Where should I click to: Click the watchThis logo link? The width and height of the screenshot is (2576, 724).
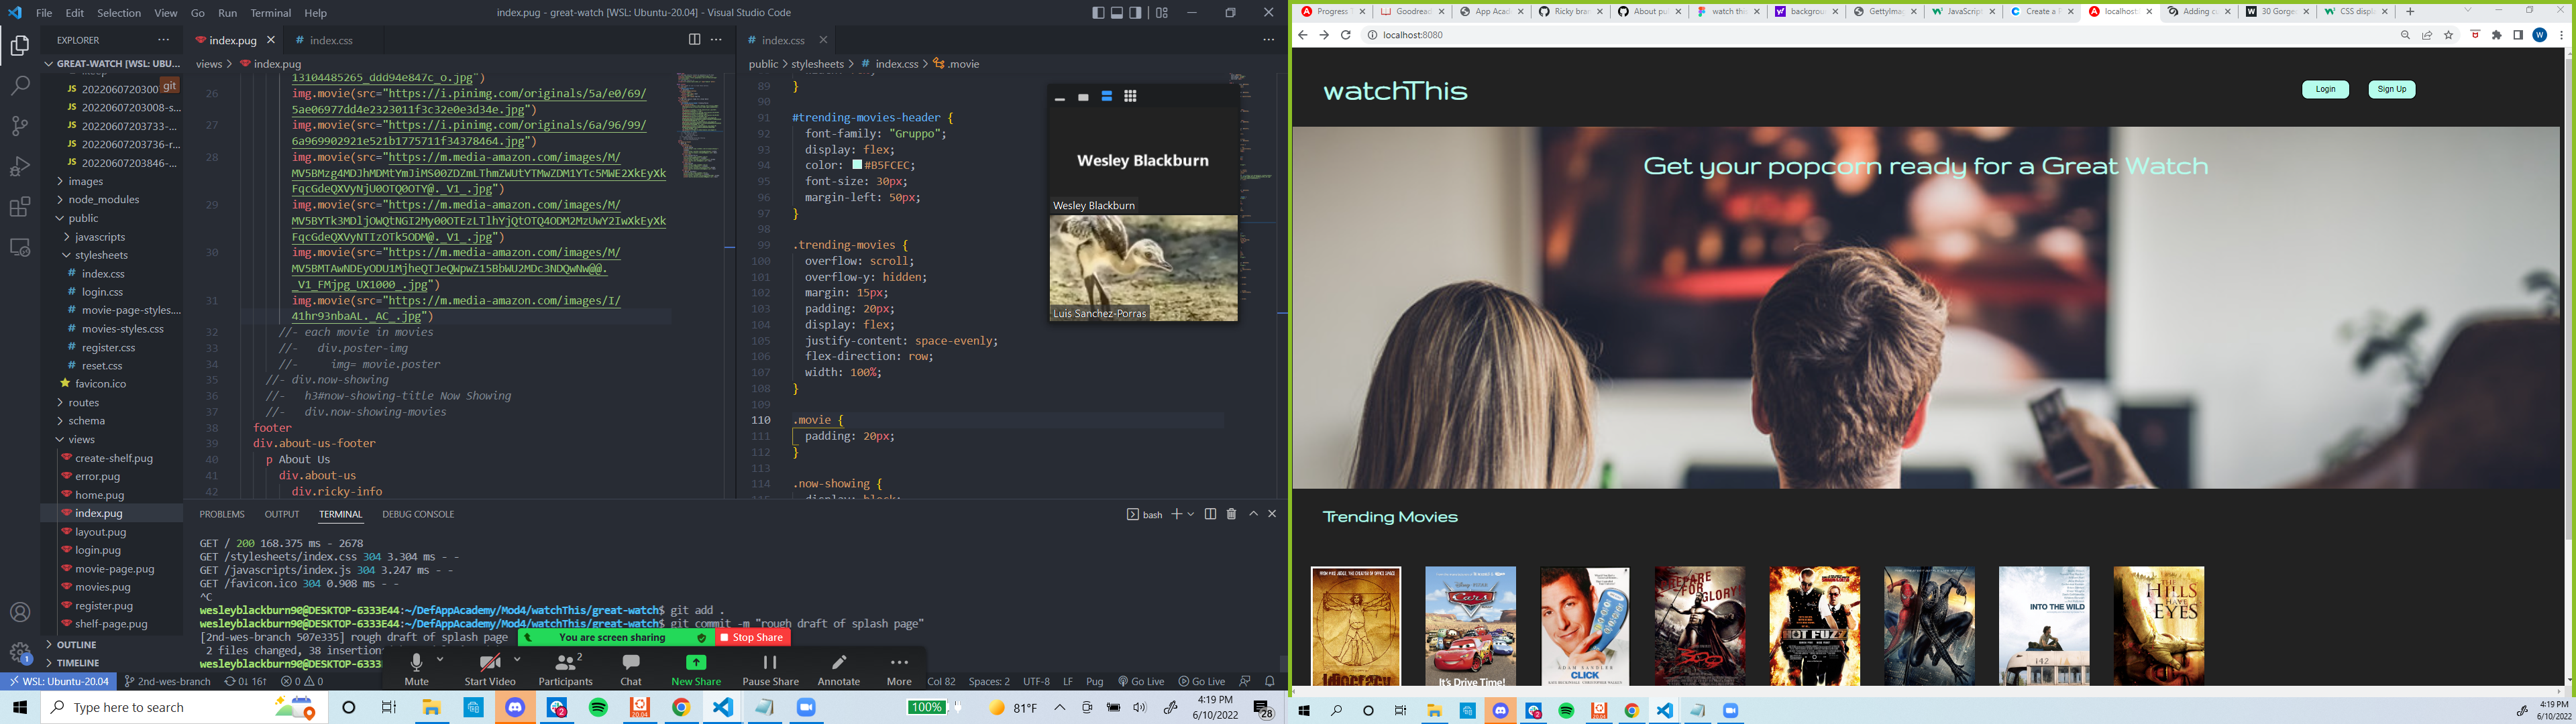click(1395, 91)
